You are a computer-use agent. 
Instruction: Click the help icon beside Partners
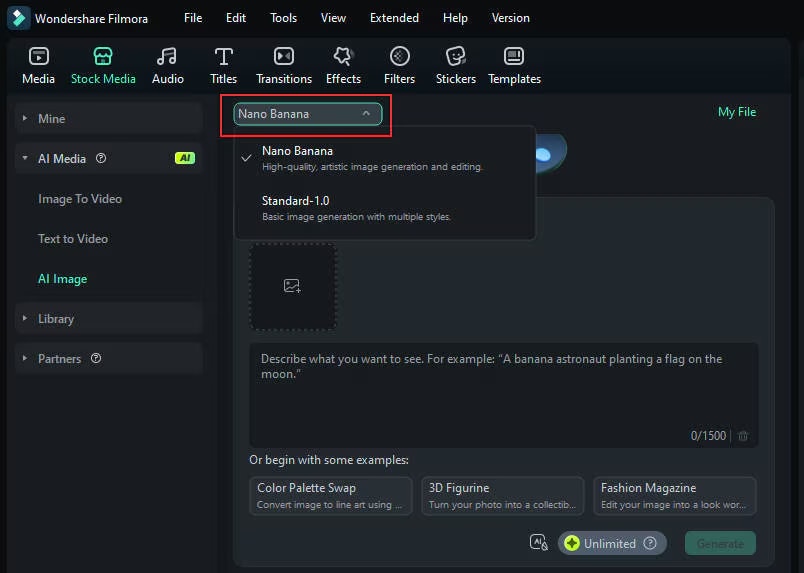click(x=96, y=359)
